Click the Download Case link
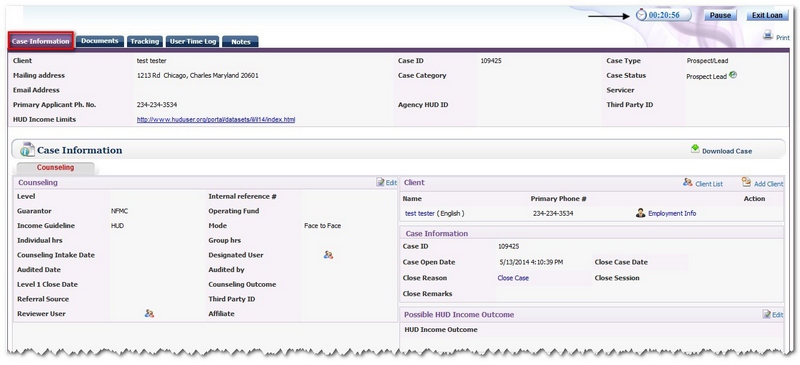Viewport: 800px width, 365px height. pos(727,151)
